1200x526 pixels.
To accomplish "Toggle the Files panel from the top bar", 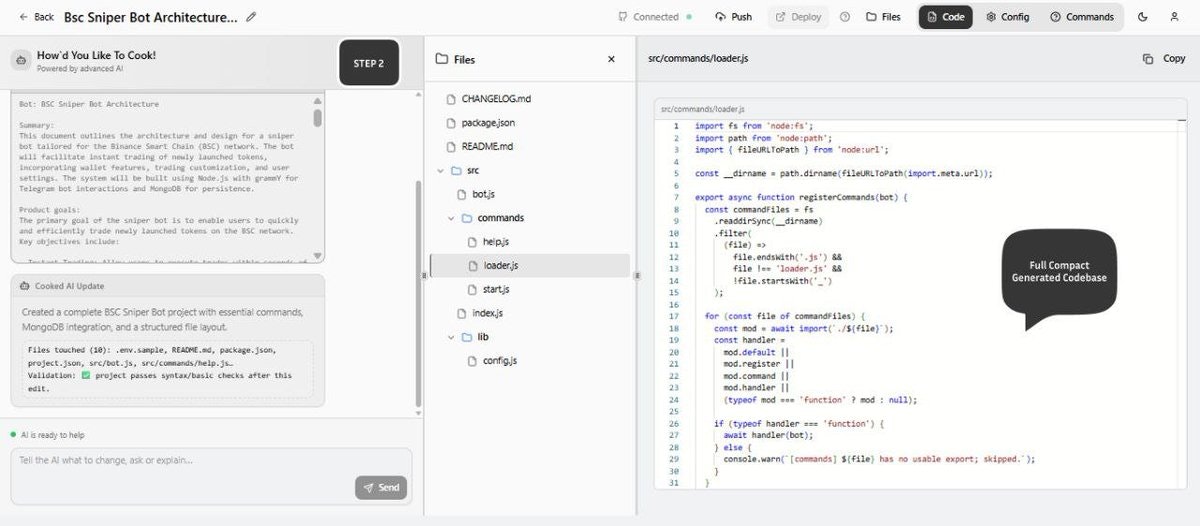I will click(x=883, y=17).
